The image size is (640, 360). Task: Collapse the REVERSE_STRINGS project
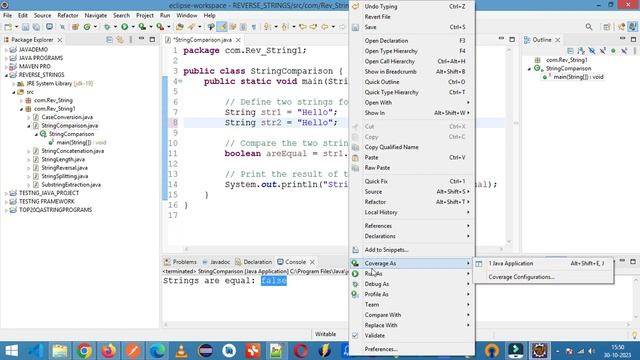(6, 75)
